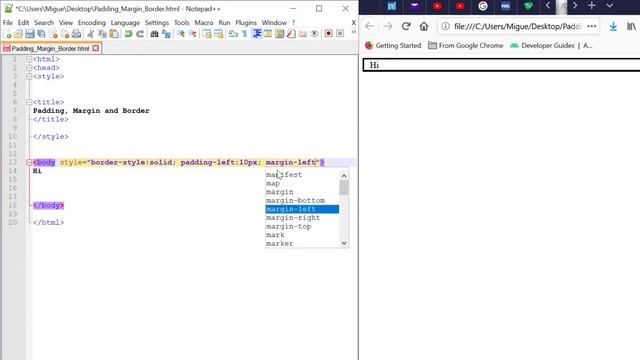
Task: Open the File menu
Action: click(x=8, y=23)
